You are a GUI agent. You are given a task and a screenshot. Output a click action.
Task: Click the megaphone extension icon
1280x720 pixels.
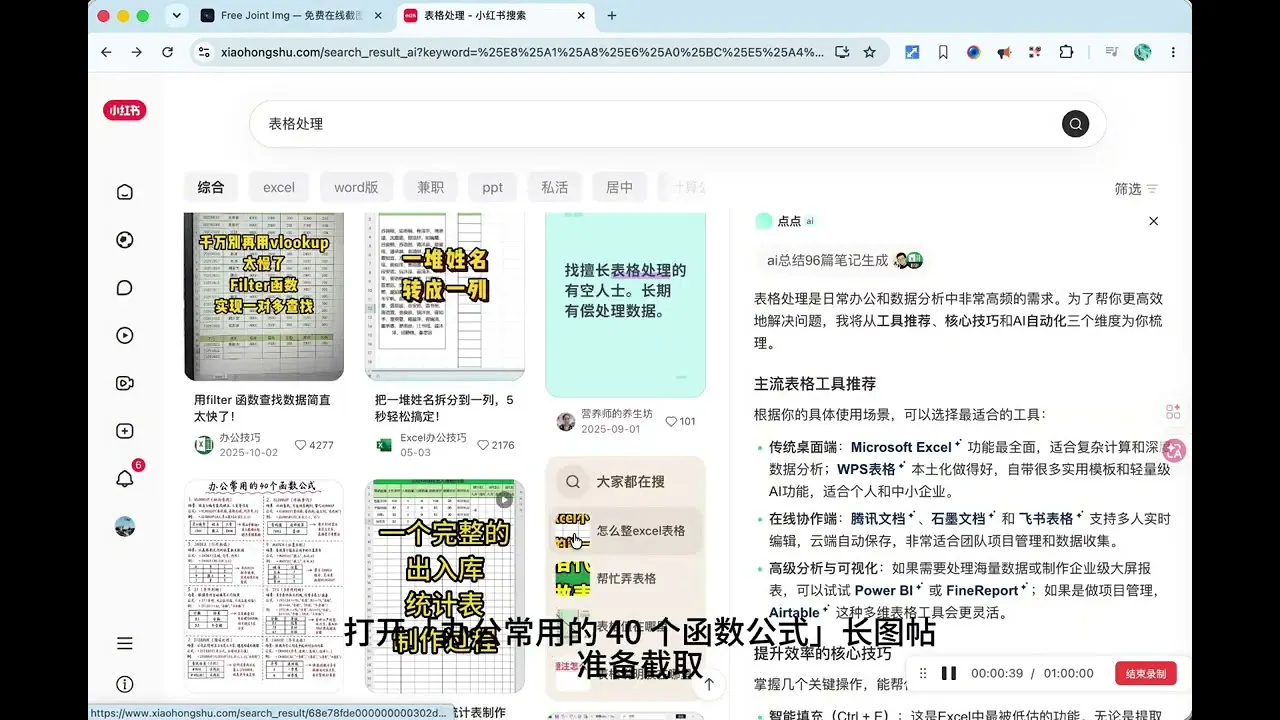tap(1004, 52)
